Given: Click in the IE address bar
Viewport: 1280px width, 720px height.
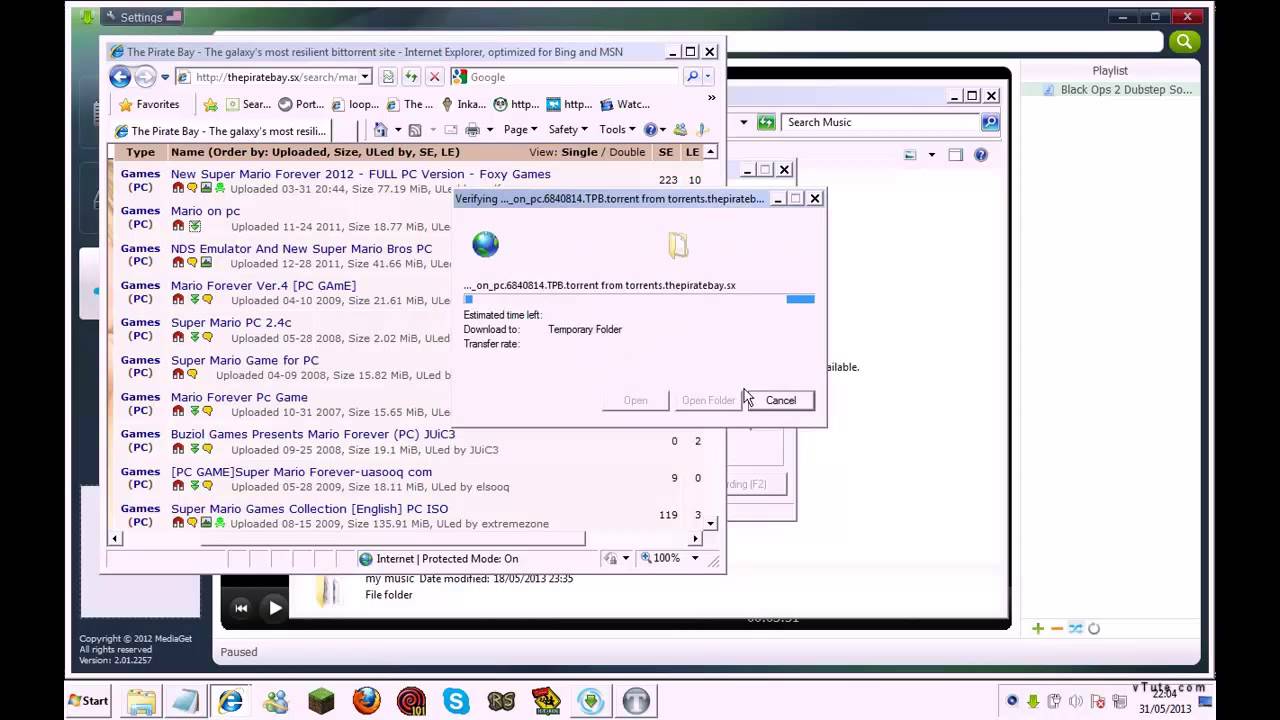Looking at the screenshot, I should 275,77.
